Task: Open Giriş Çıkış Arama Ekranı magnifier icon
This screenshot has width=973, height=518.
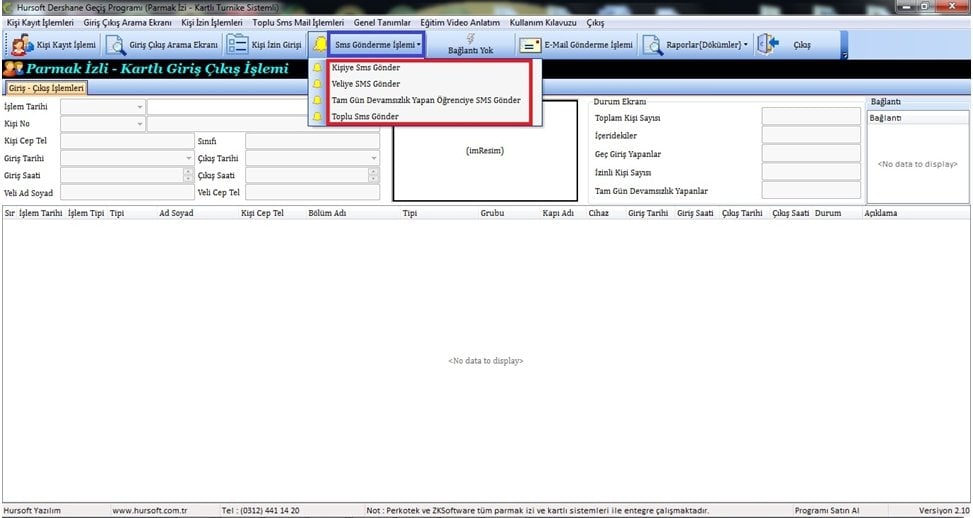Action: click(x=116, y=45)
